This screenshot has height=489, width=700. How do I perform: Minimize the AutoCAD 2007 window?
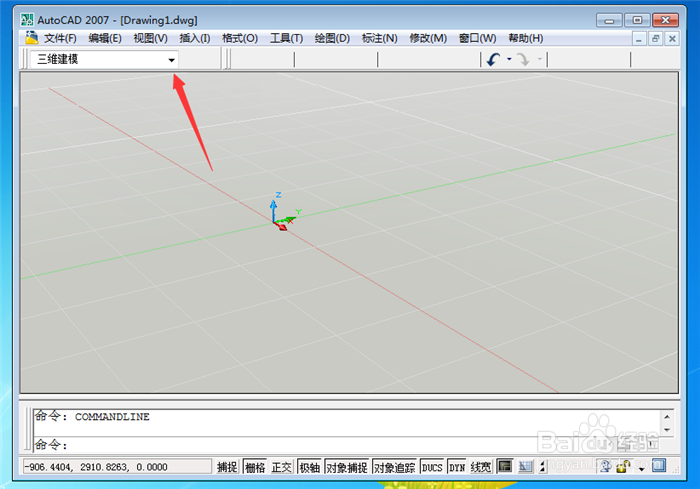609,20
